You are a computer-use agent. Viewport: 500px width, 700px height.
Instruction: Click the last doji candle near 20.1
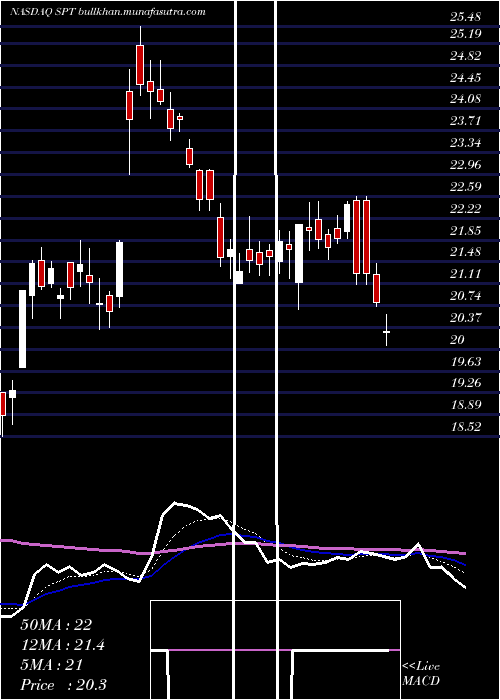(x=387, y=330)
